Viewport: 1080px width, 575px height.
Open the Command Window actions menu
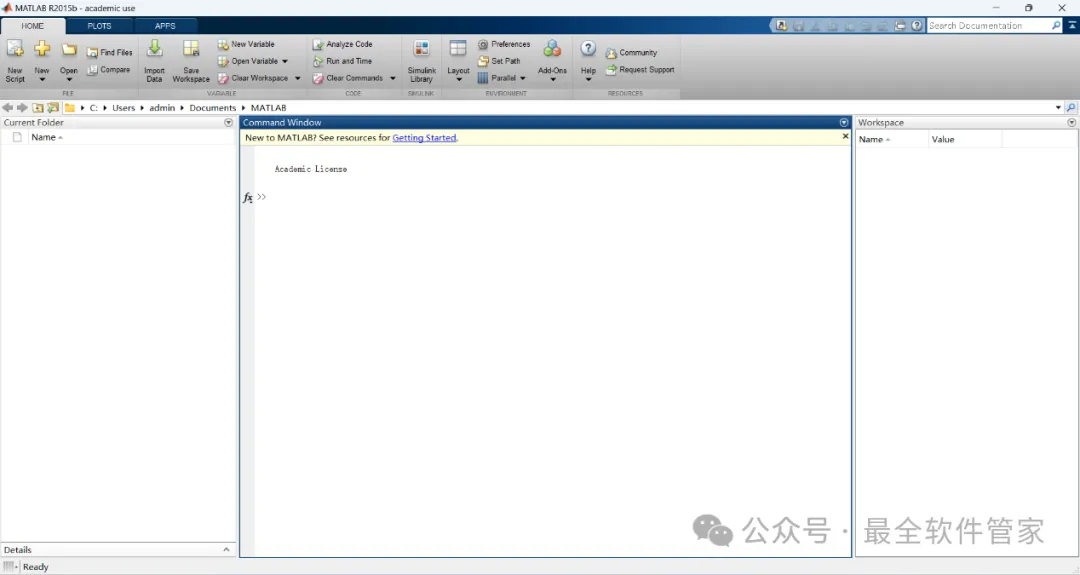pyautogui.click(x=844, y=123)
